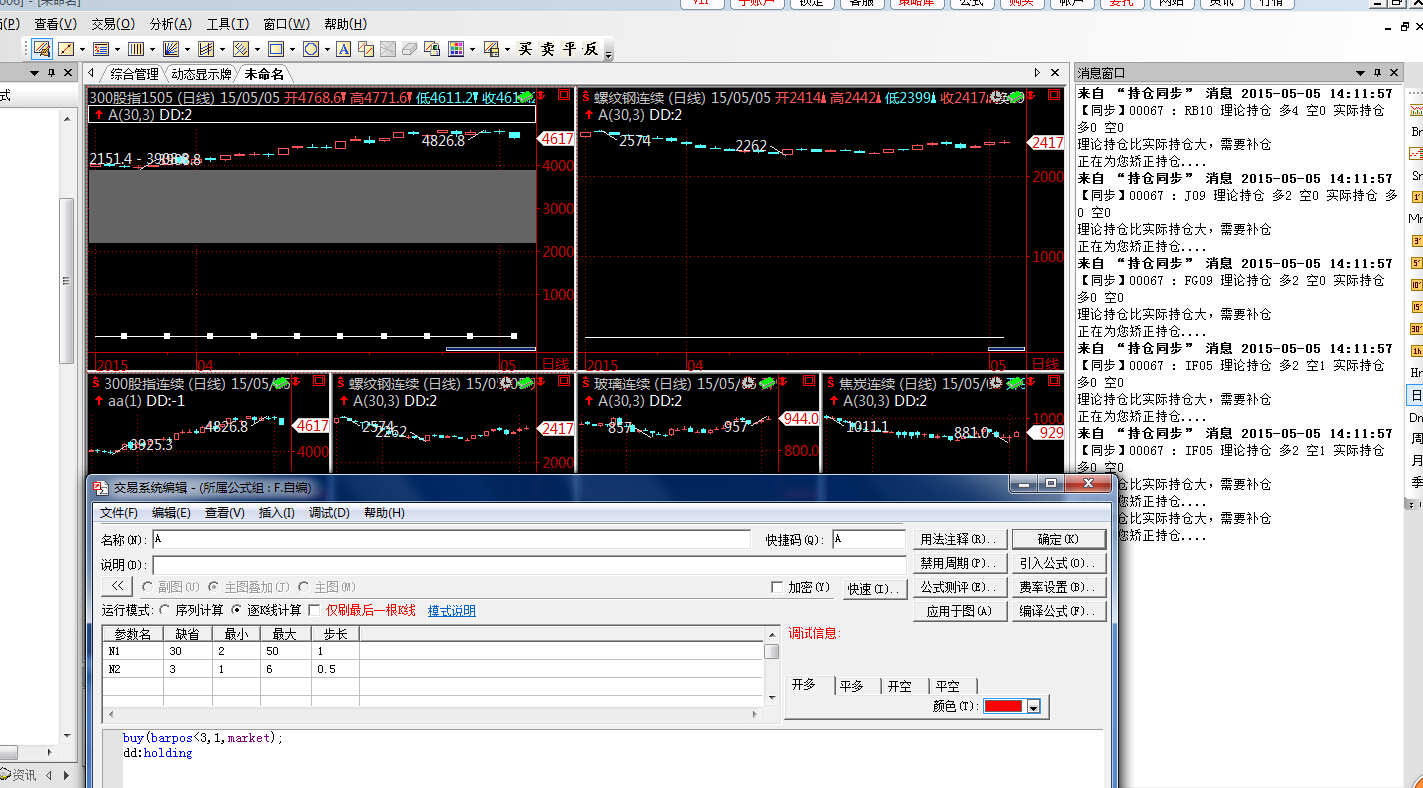Viewport: 1423px width, 788px height.
Task: Enable the 加密 encryption checkbox
Action: pos(778,588)
